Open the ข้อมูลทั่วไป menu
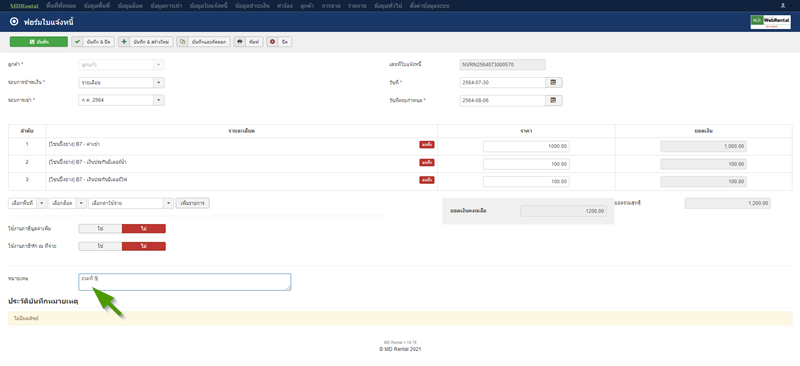 (387, 6)
